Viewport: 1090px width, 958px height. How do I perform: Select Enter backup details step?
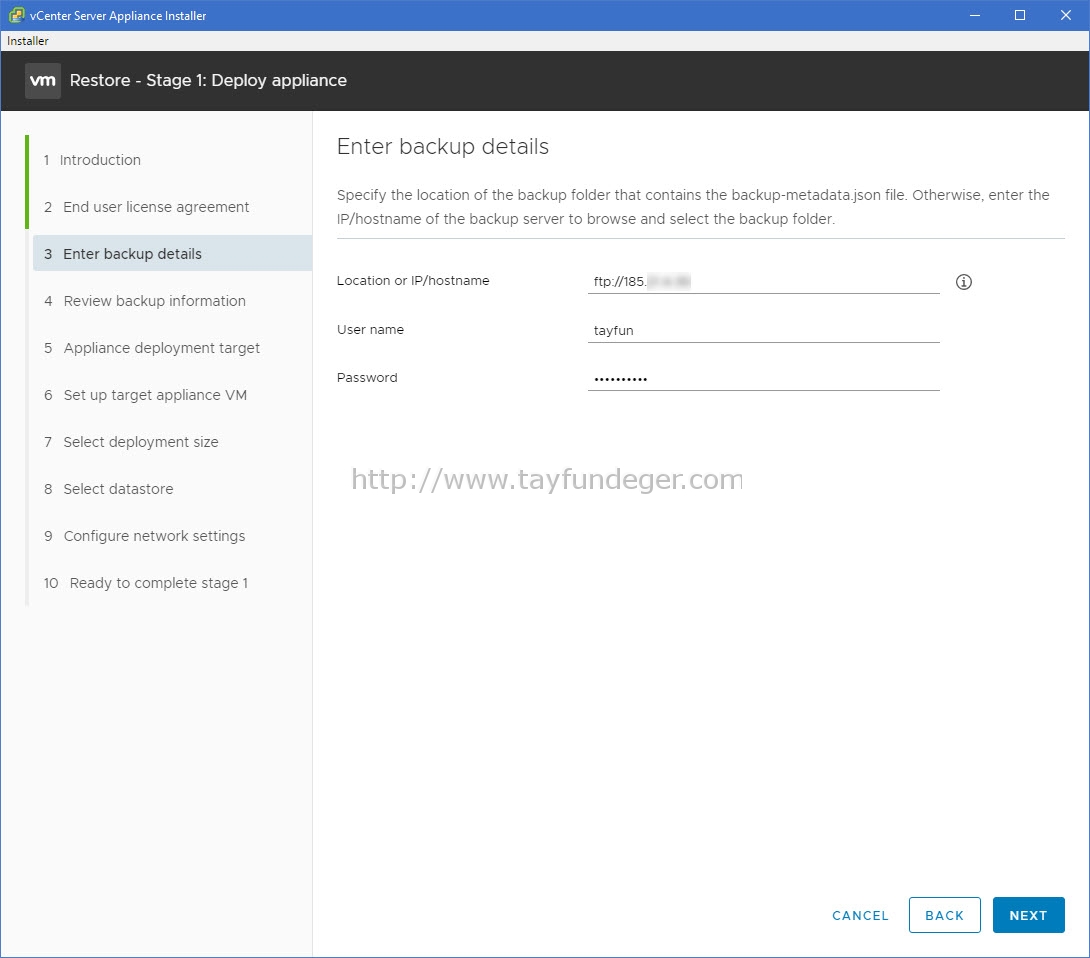pyautogui.click(x=172, y=254)
